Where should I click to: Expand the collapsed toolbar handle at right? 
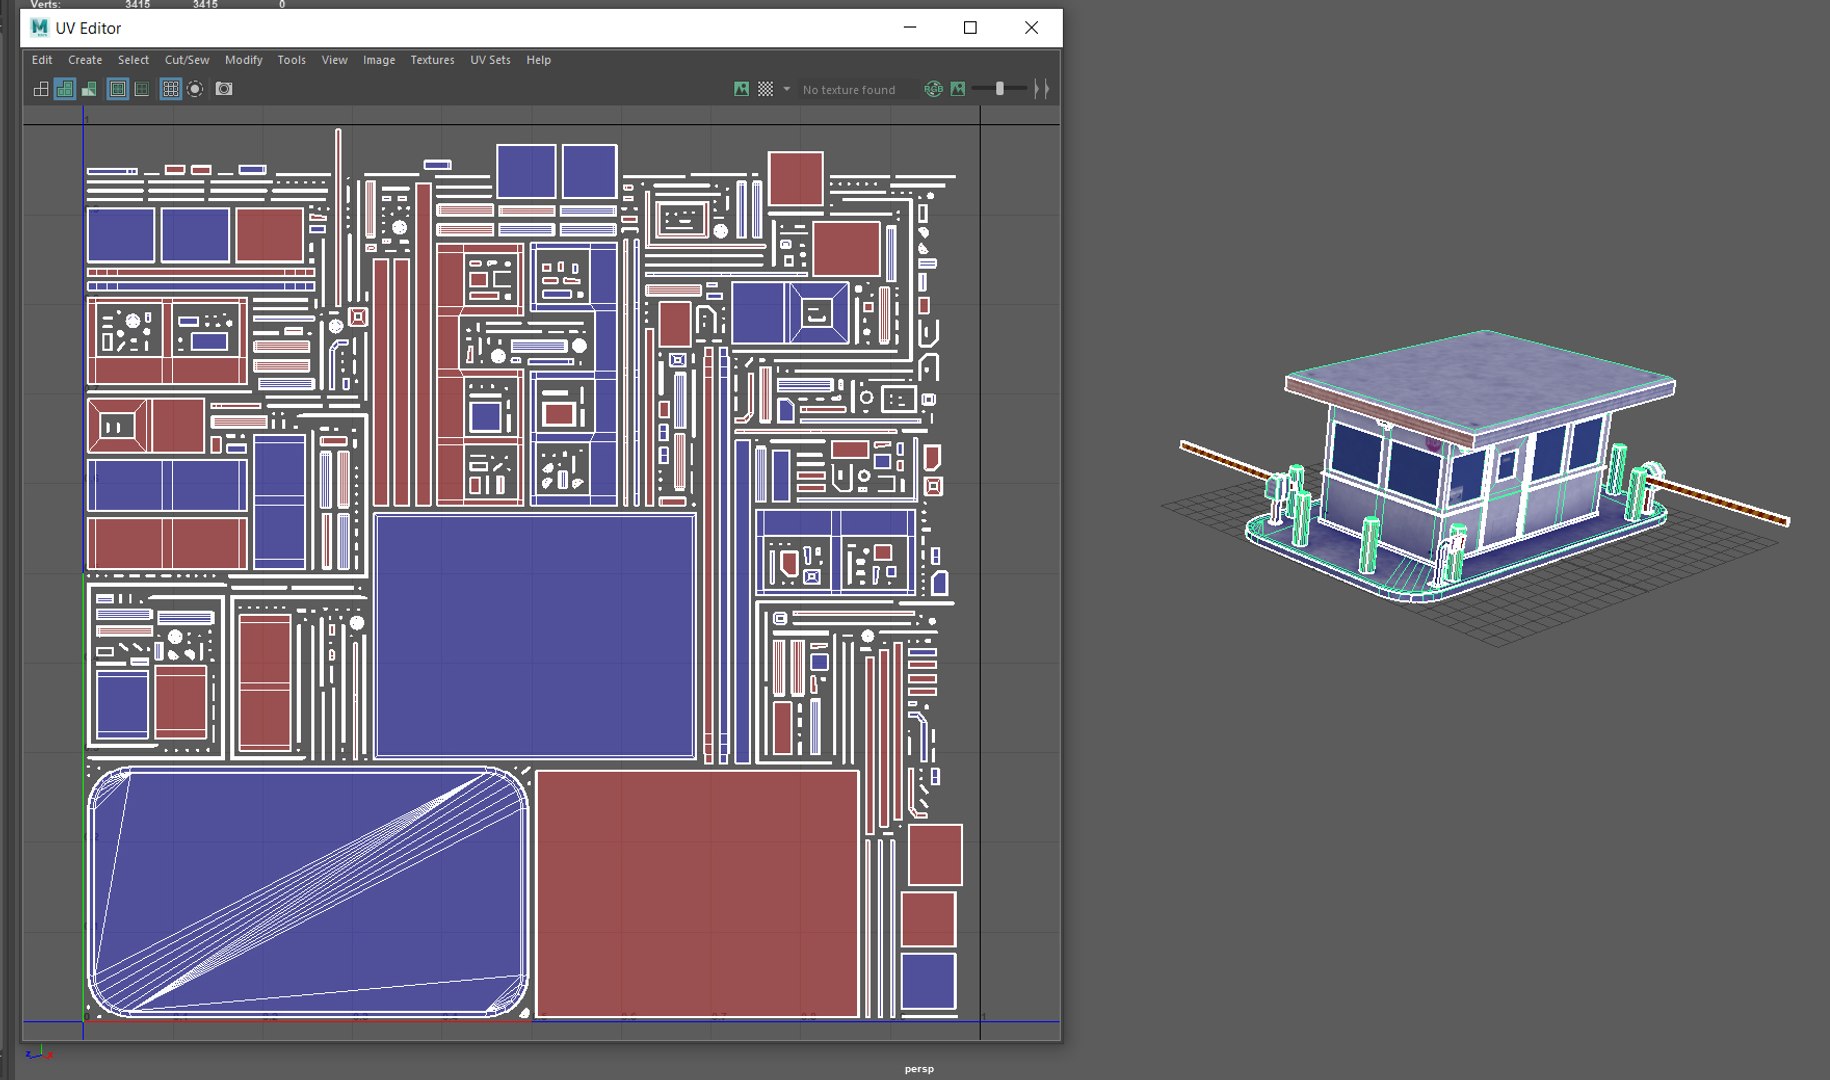pyautogui.click(x=1042, y=89)
